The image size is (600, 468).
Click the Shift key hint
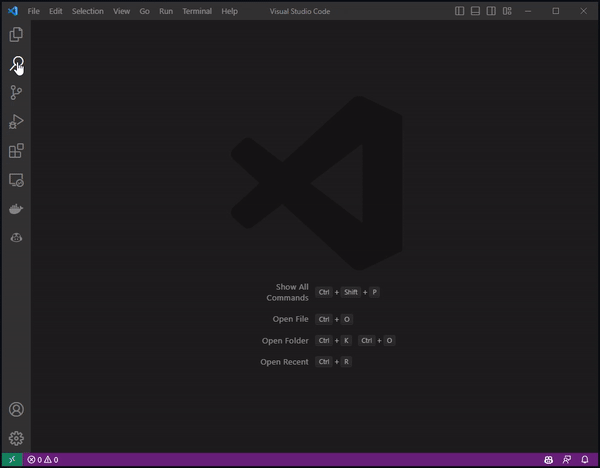tap(351, 292)
